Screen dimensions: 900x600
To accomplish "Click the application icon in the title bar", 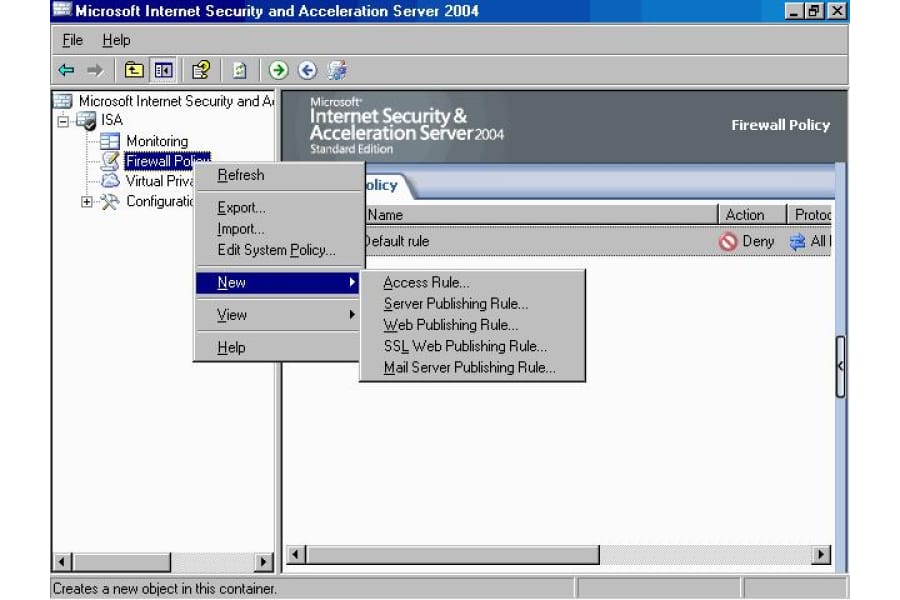I will coord(62,10).
